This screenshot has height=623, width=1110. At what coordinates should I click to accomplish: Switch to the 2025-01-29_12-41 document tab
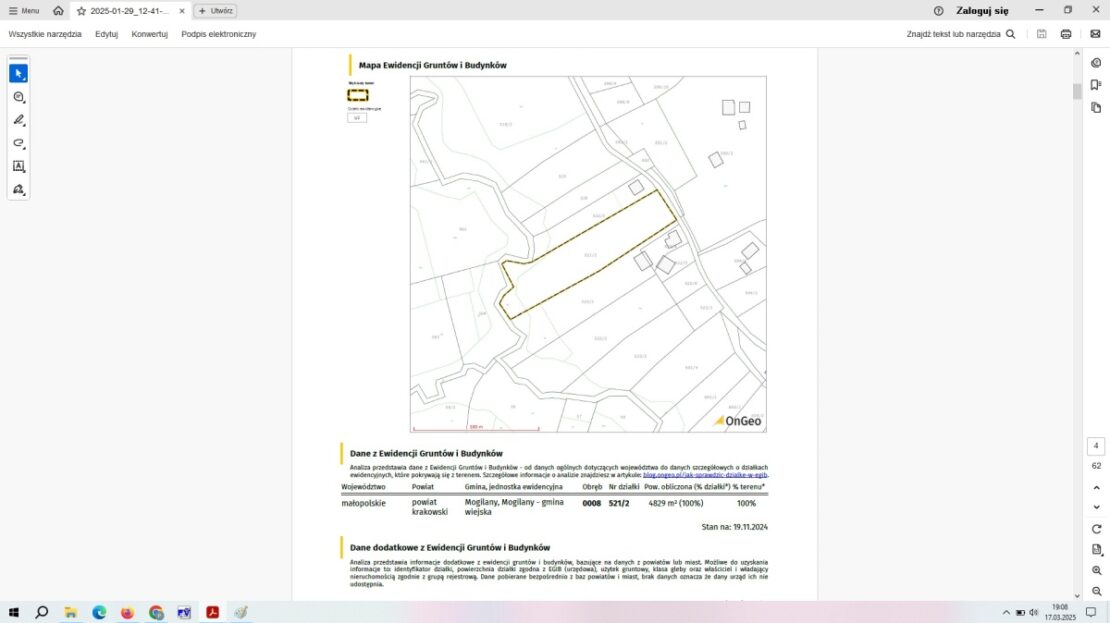pos(130,11)
